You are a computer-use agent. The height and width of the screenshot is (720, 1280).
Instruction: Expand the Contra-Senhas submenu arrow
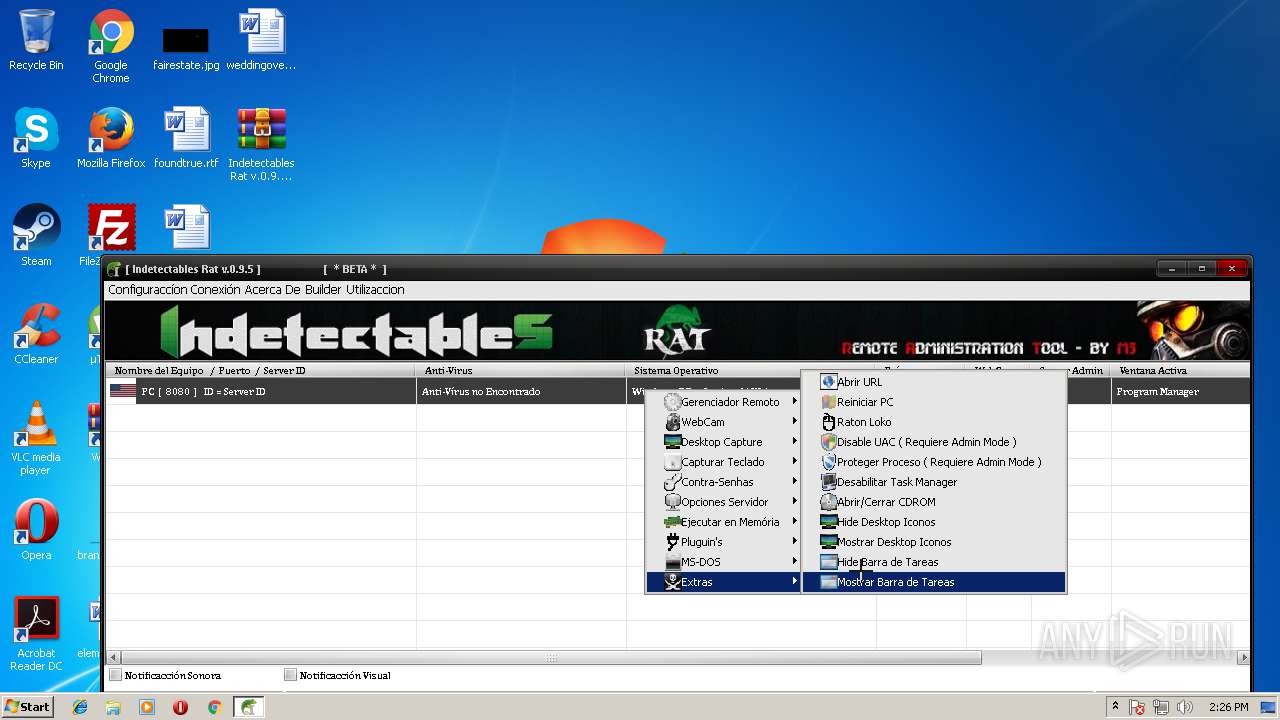tap(795, 482)
